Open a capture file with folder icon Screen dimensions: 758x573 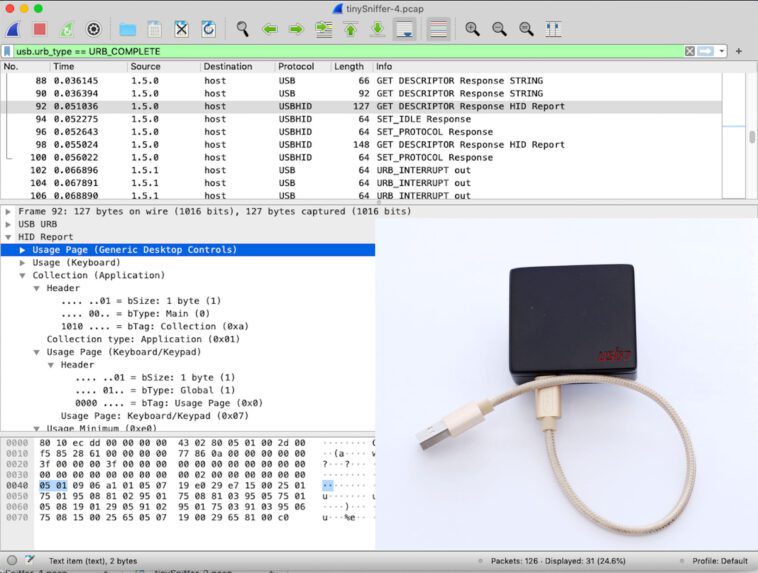click(x=127, y=29)
